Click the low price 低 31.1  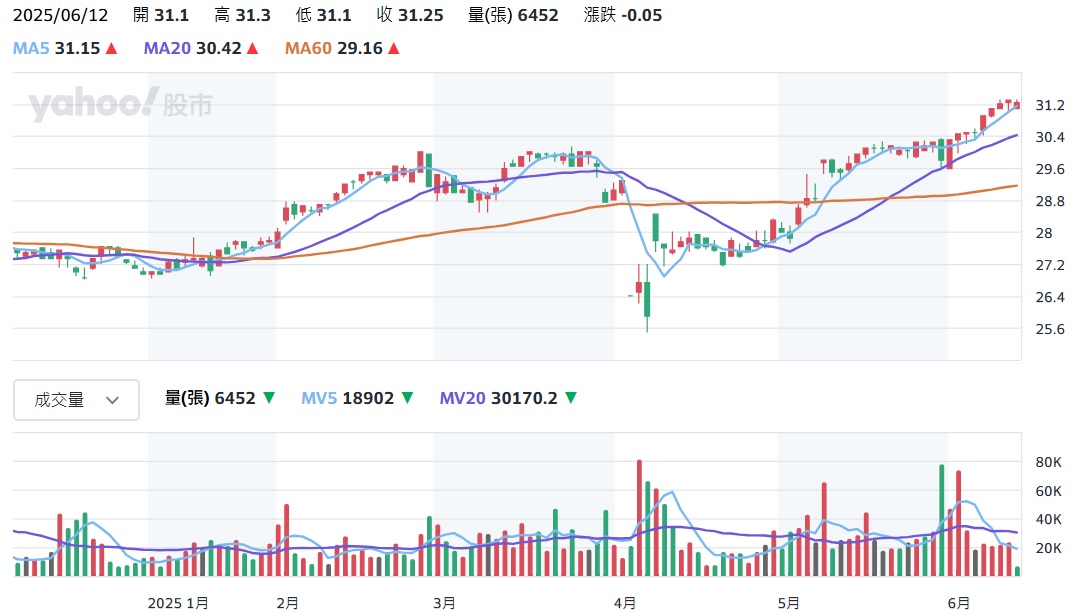324,15
